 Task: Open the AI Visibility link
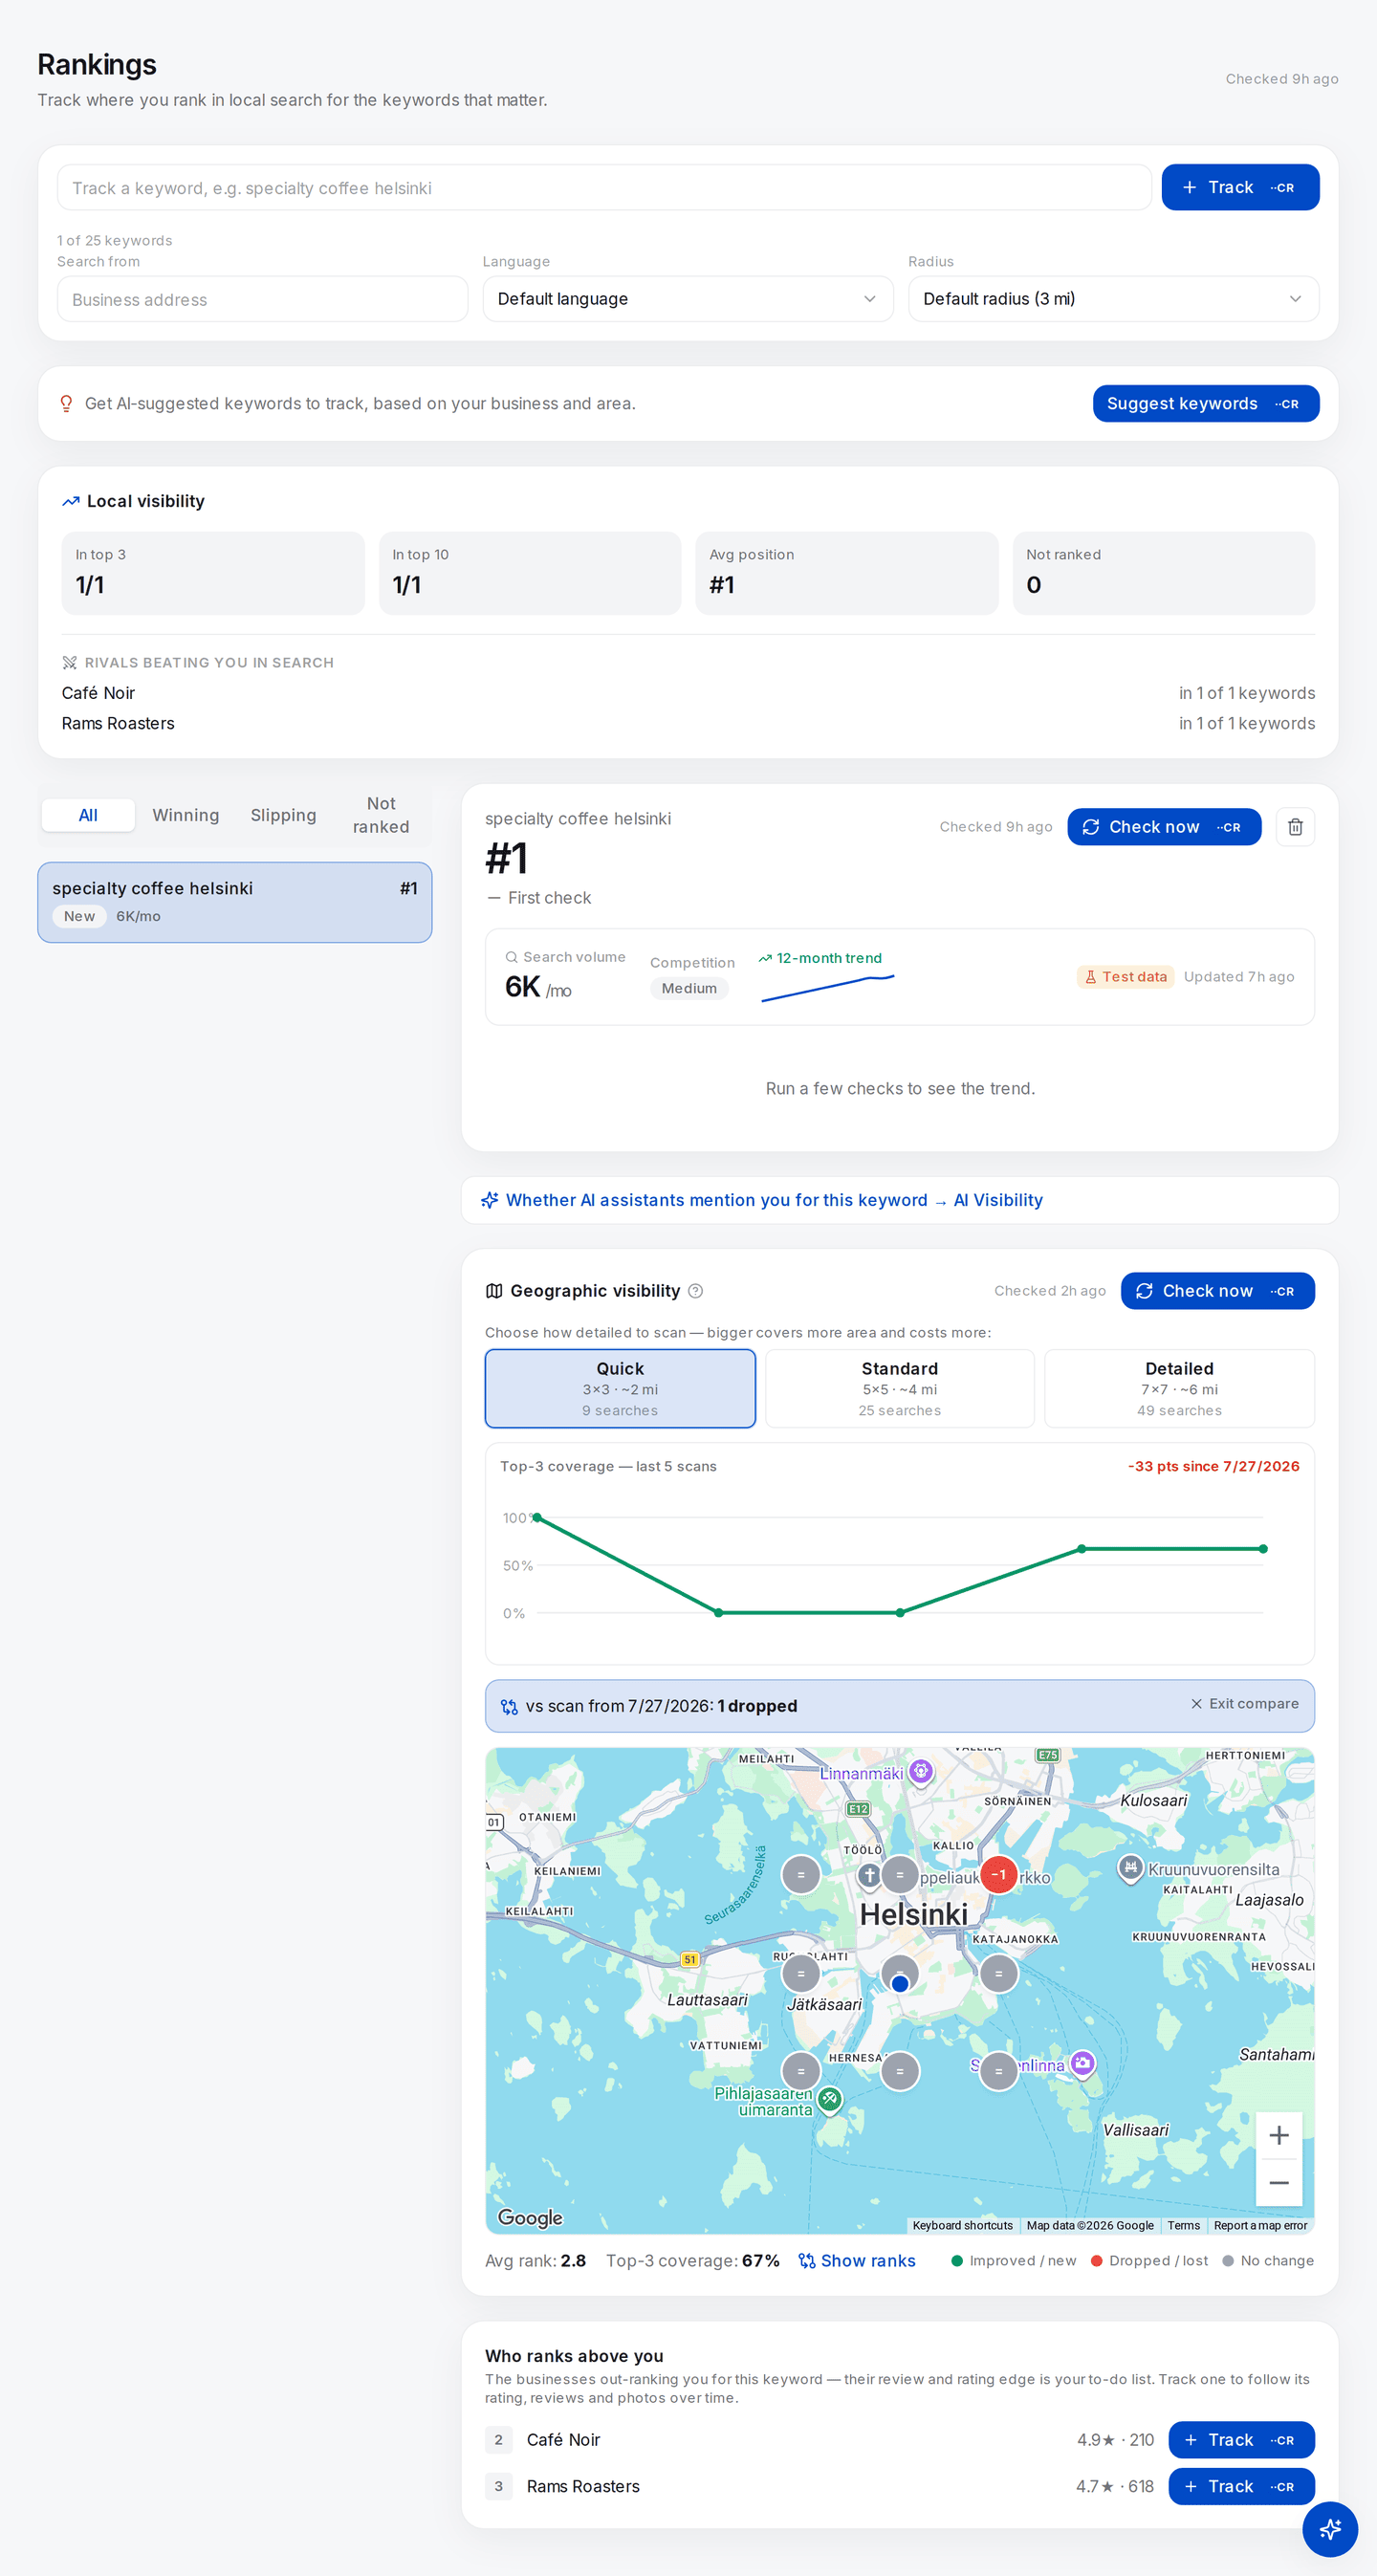click(x=997, y=1200)
